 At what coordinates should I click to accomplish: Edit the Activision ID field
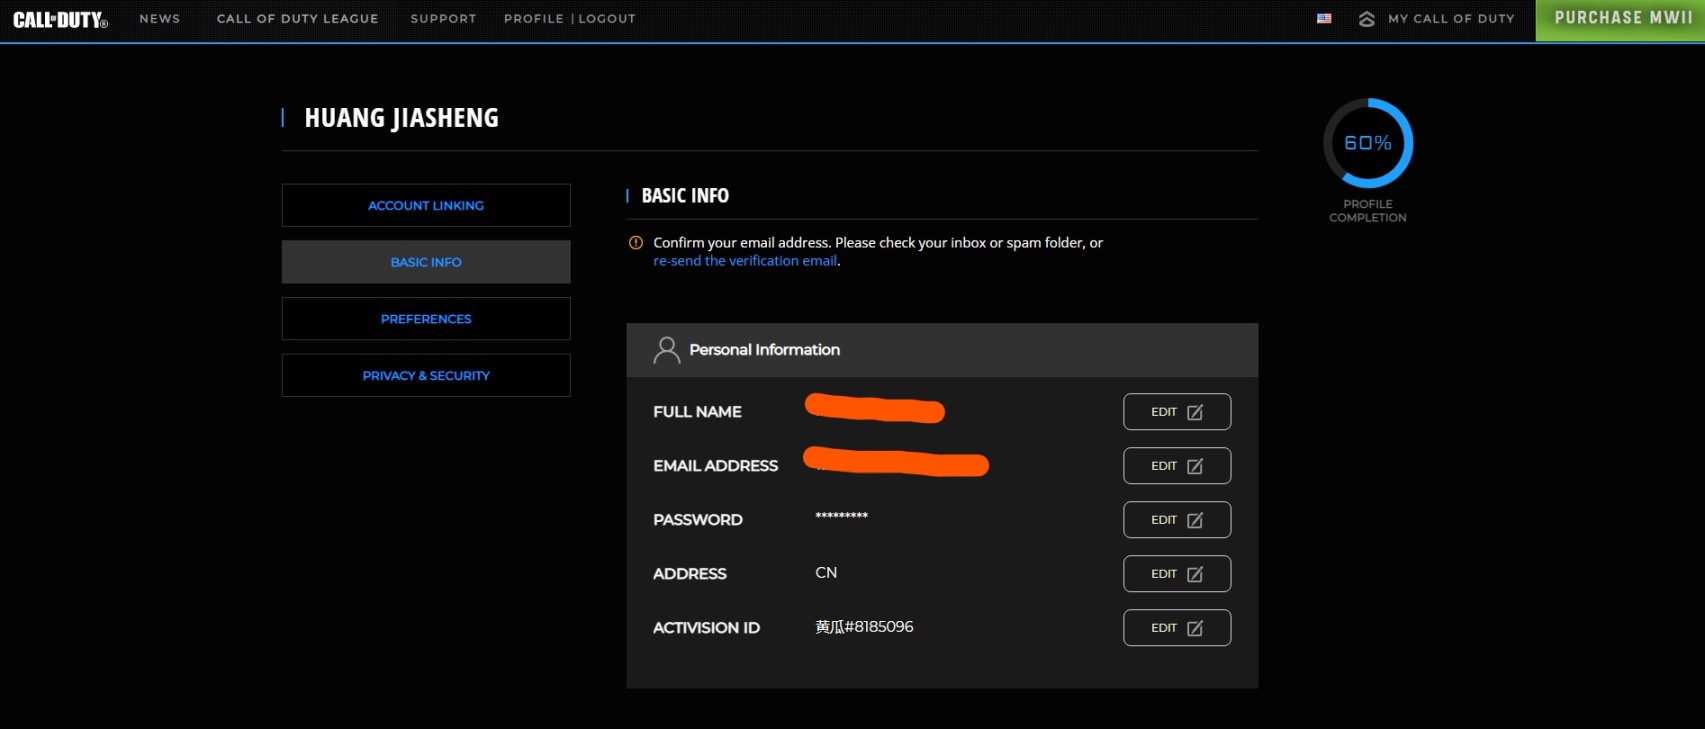(x=1177, y=628)
